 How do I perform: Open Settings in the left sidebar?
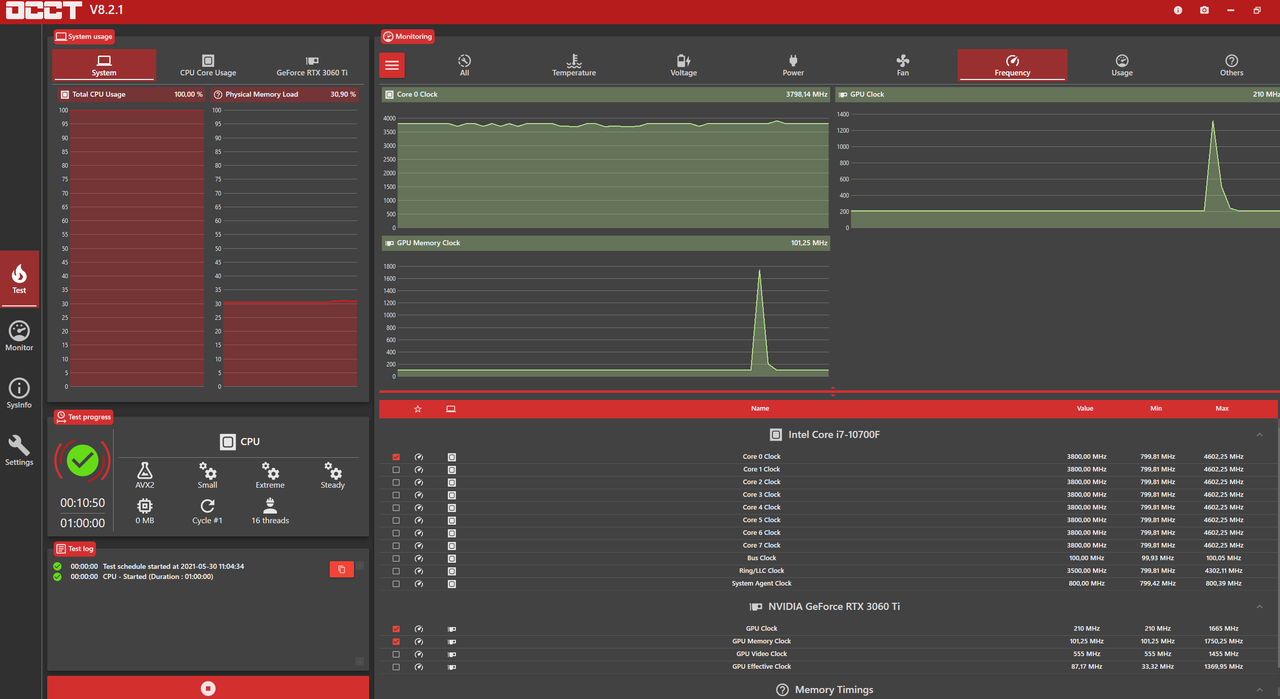coord(19,450)
